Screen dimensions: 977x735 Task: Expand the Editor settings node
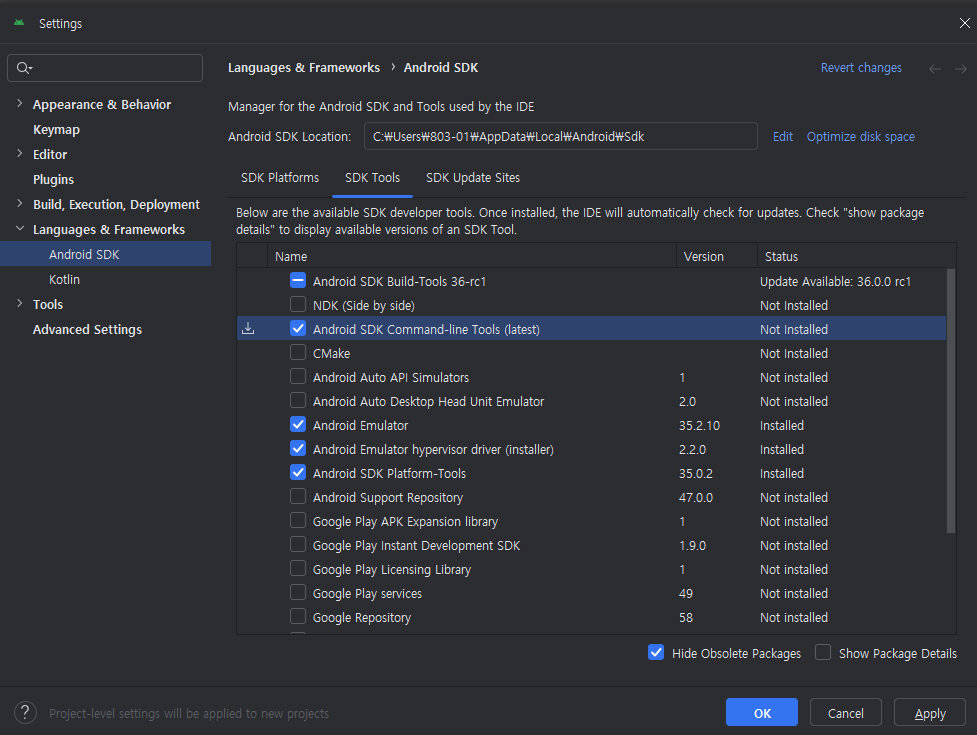tap(19, 154)
